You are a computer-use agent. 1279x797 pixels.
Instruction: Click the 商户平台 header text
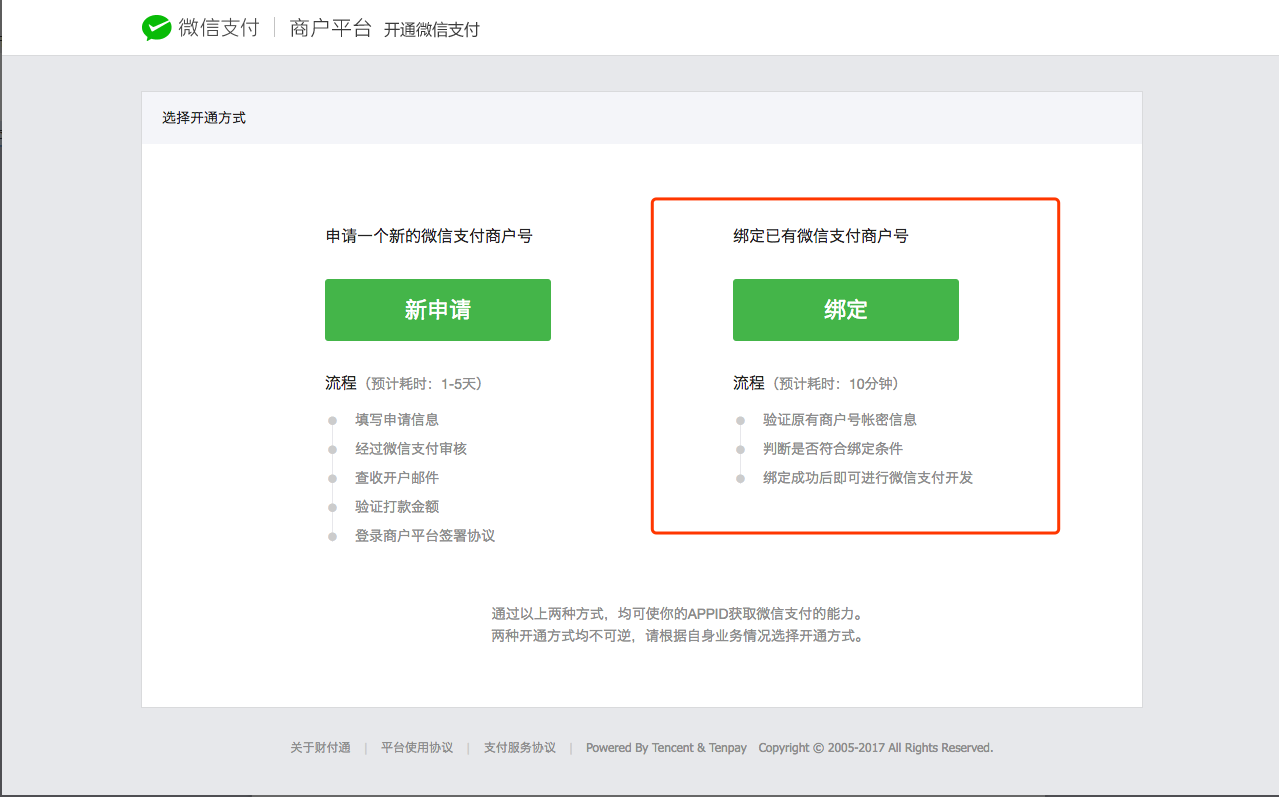(330, 28)
